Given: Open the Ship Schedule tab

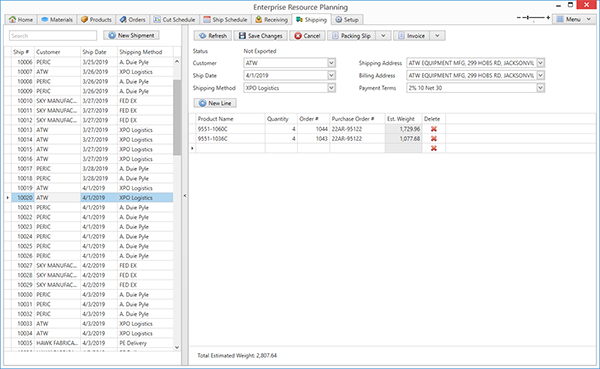Looking at the screenshot, I should coord(225,20).
